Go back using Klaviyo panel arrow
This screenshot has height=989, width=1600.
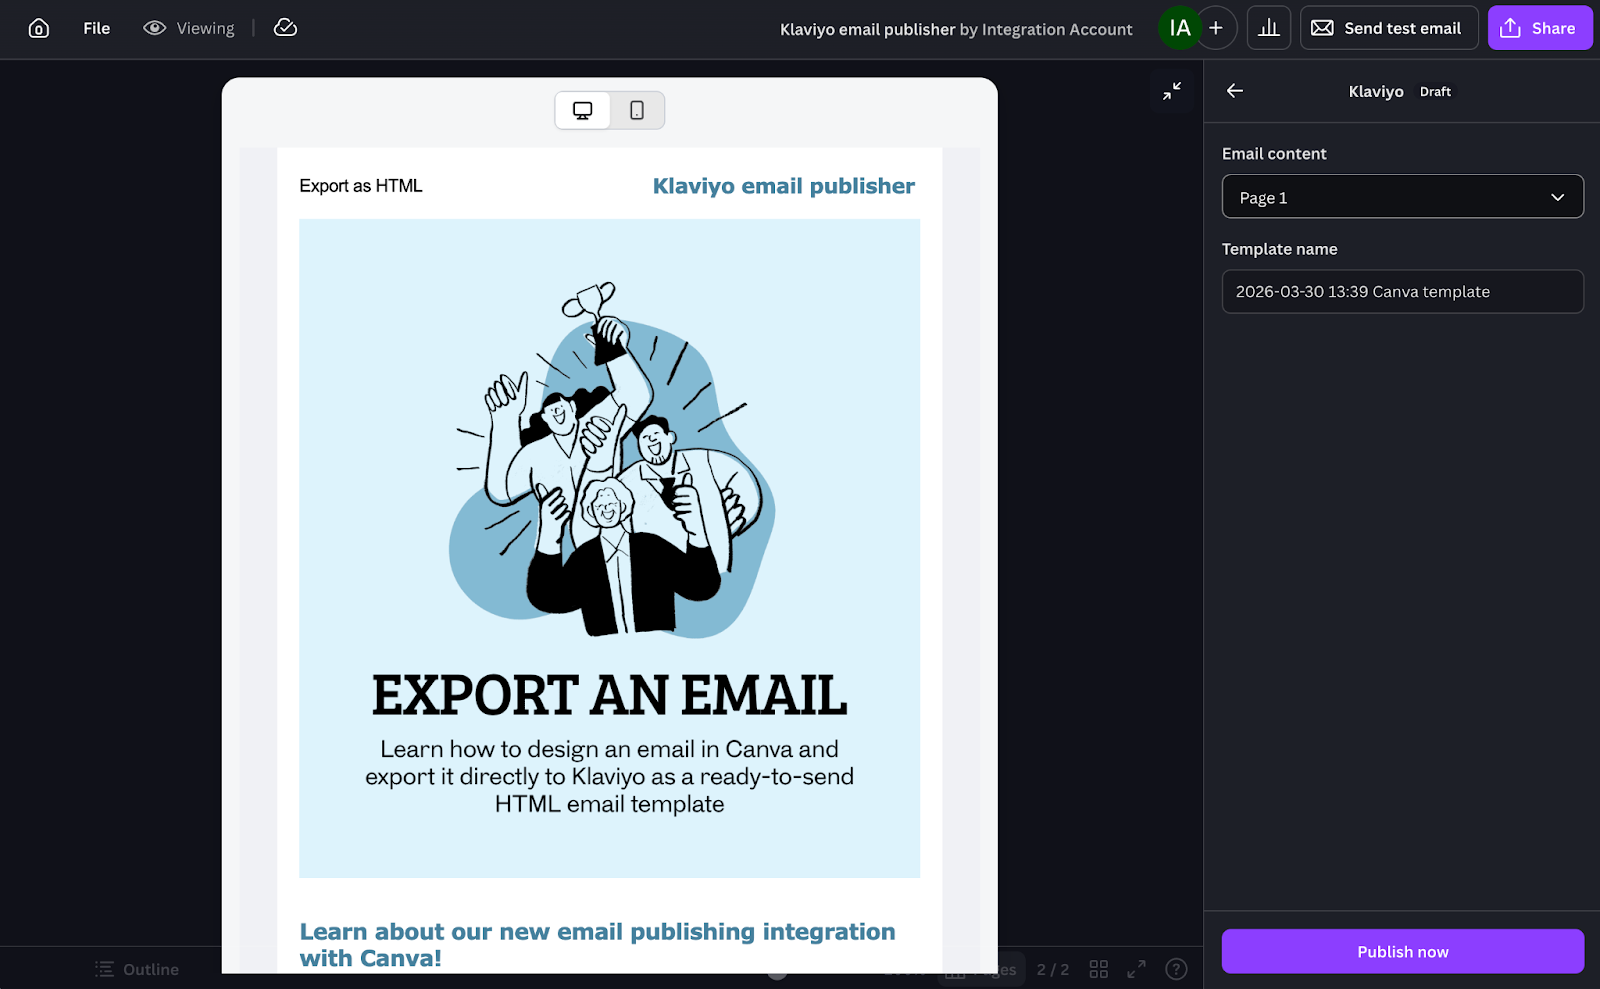click(x=1235, y=91)
